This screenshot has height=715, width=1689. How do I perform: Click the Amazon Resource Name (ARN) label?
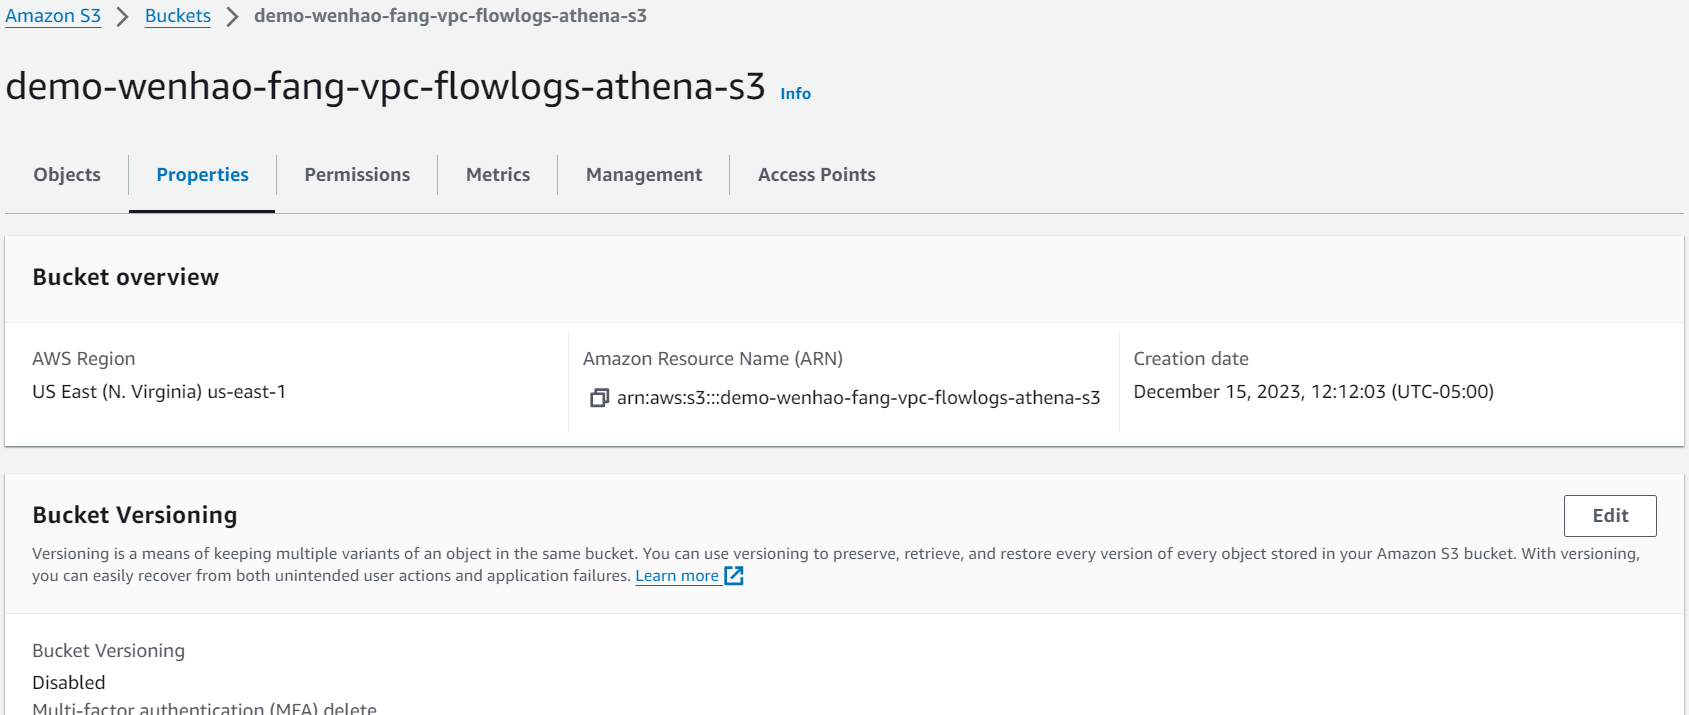[713, 359]
